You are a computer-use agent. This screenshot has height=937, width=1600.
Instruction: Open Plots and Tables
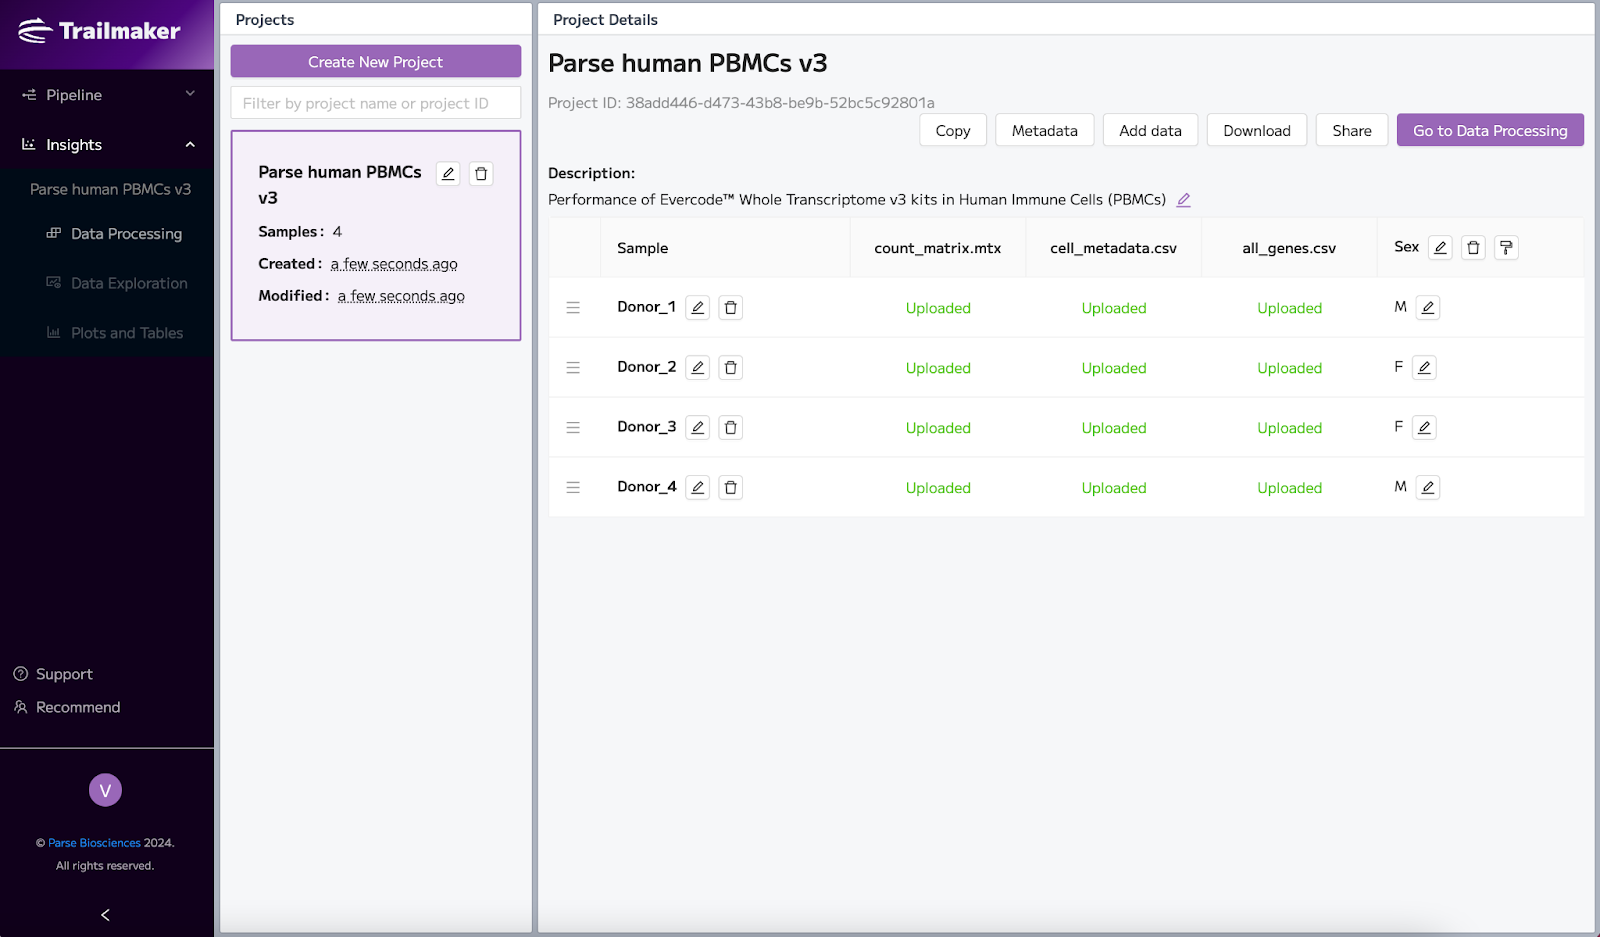(127, 332)
